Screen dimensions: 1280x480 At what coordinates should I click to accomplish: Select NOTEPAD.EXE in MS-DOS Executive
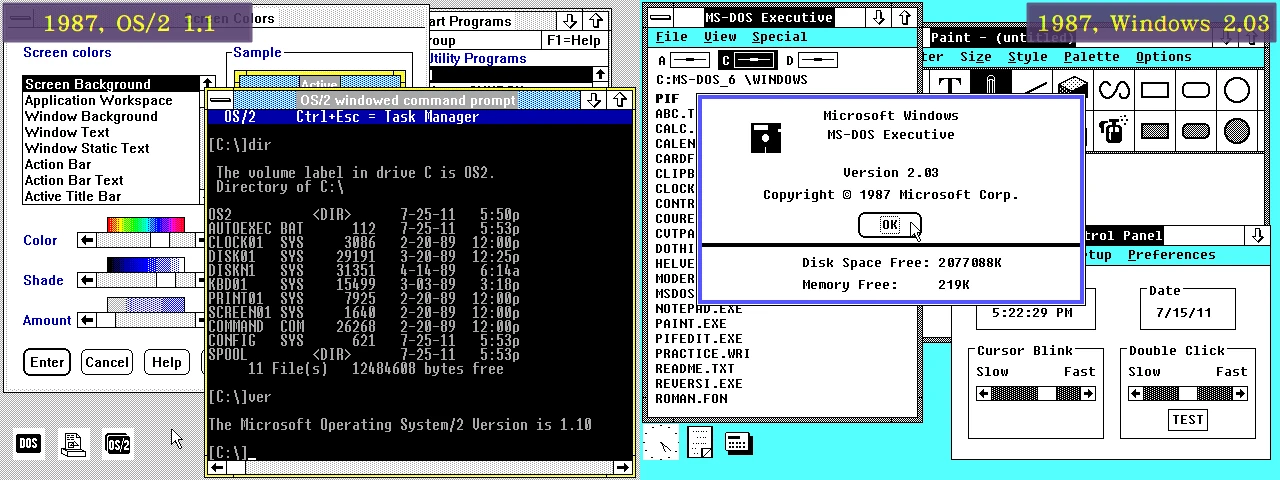[x=699, y=309]
